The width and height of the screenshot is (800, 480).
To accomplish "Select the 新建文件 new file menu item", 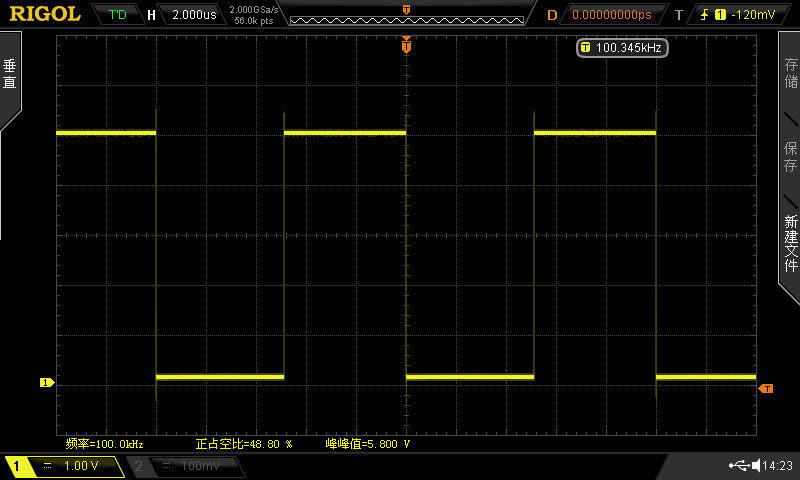I will pos(791,243).
